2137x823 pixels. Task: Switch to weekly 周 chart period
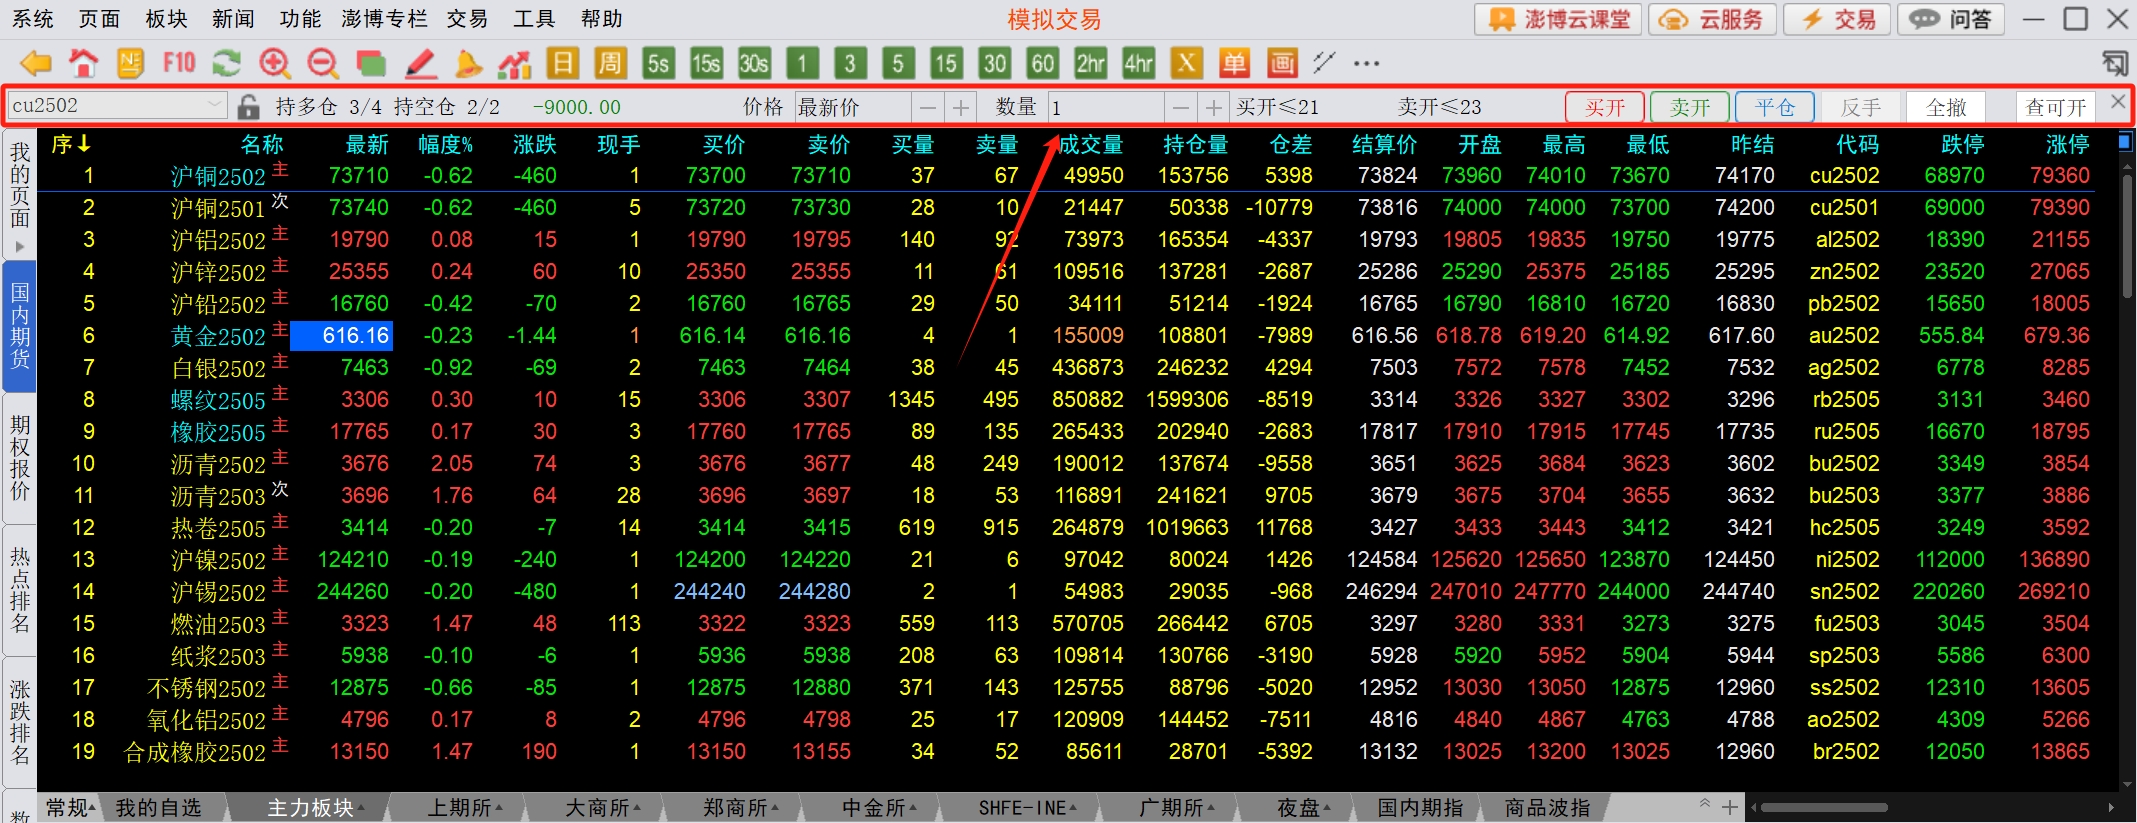(x=609, y=63)
